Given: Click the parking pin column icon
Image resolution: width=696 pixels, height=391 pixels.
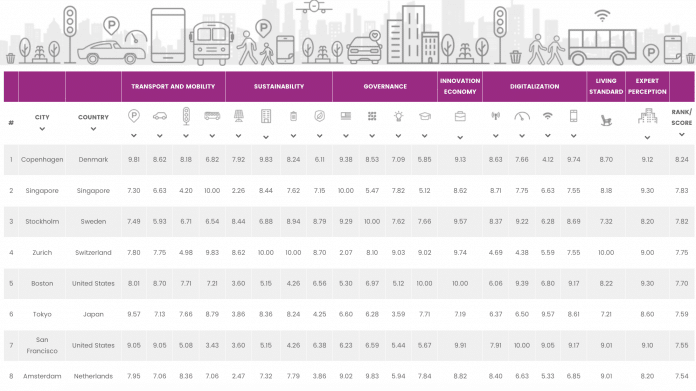Looking at the screenshot, I should tap(134, 116).
